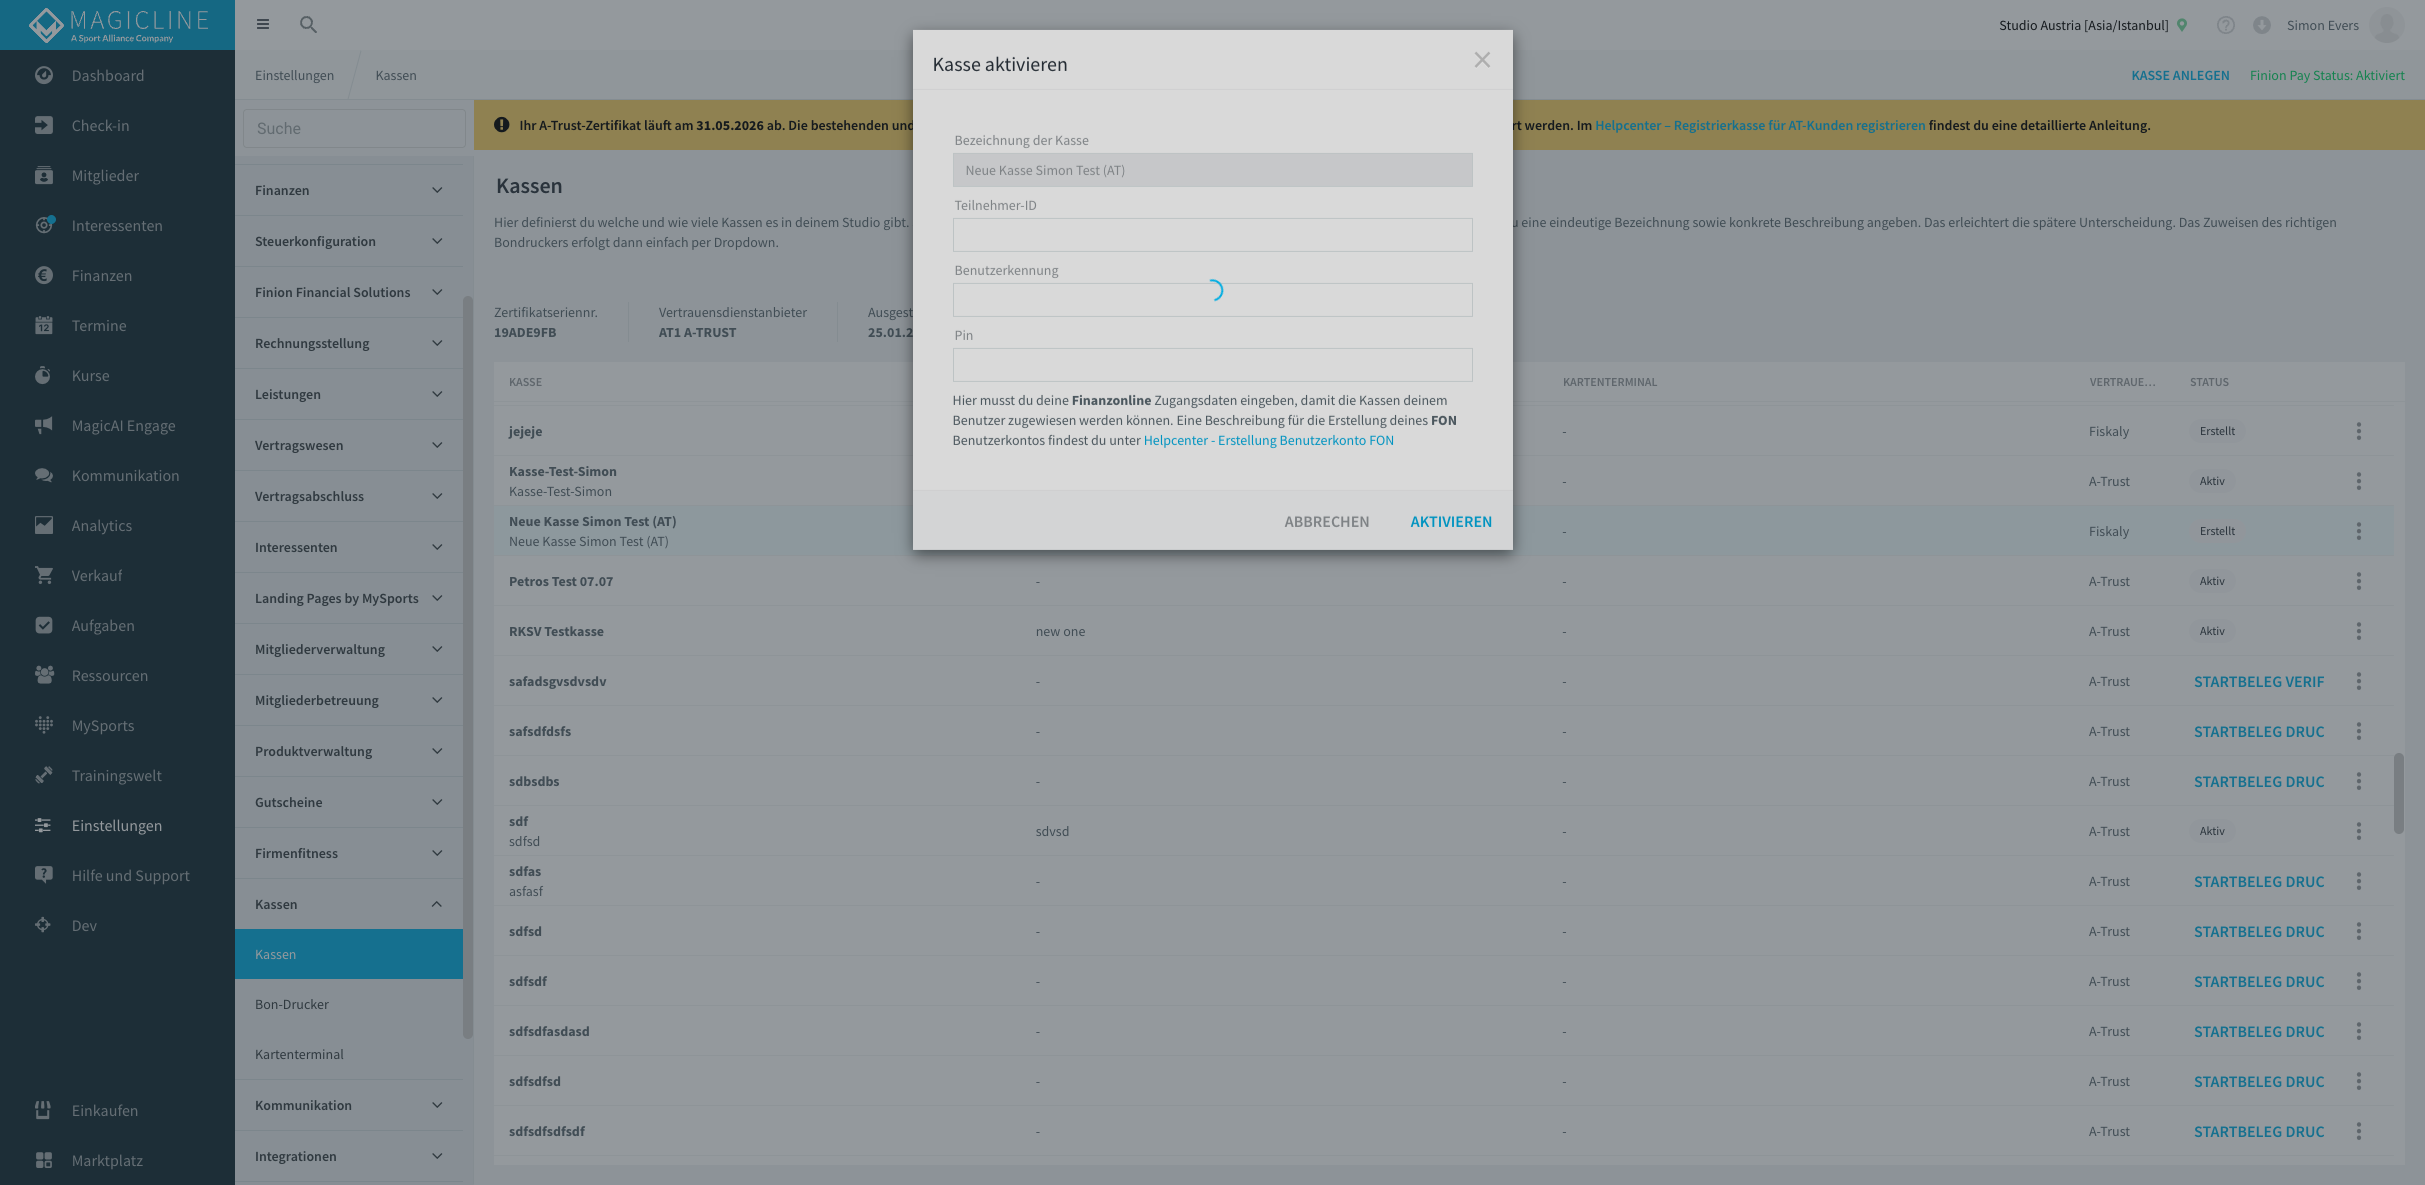Expand the Vertragswesen section
2425x1185 pixels.
[x=349, y=445]
